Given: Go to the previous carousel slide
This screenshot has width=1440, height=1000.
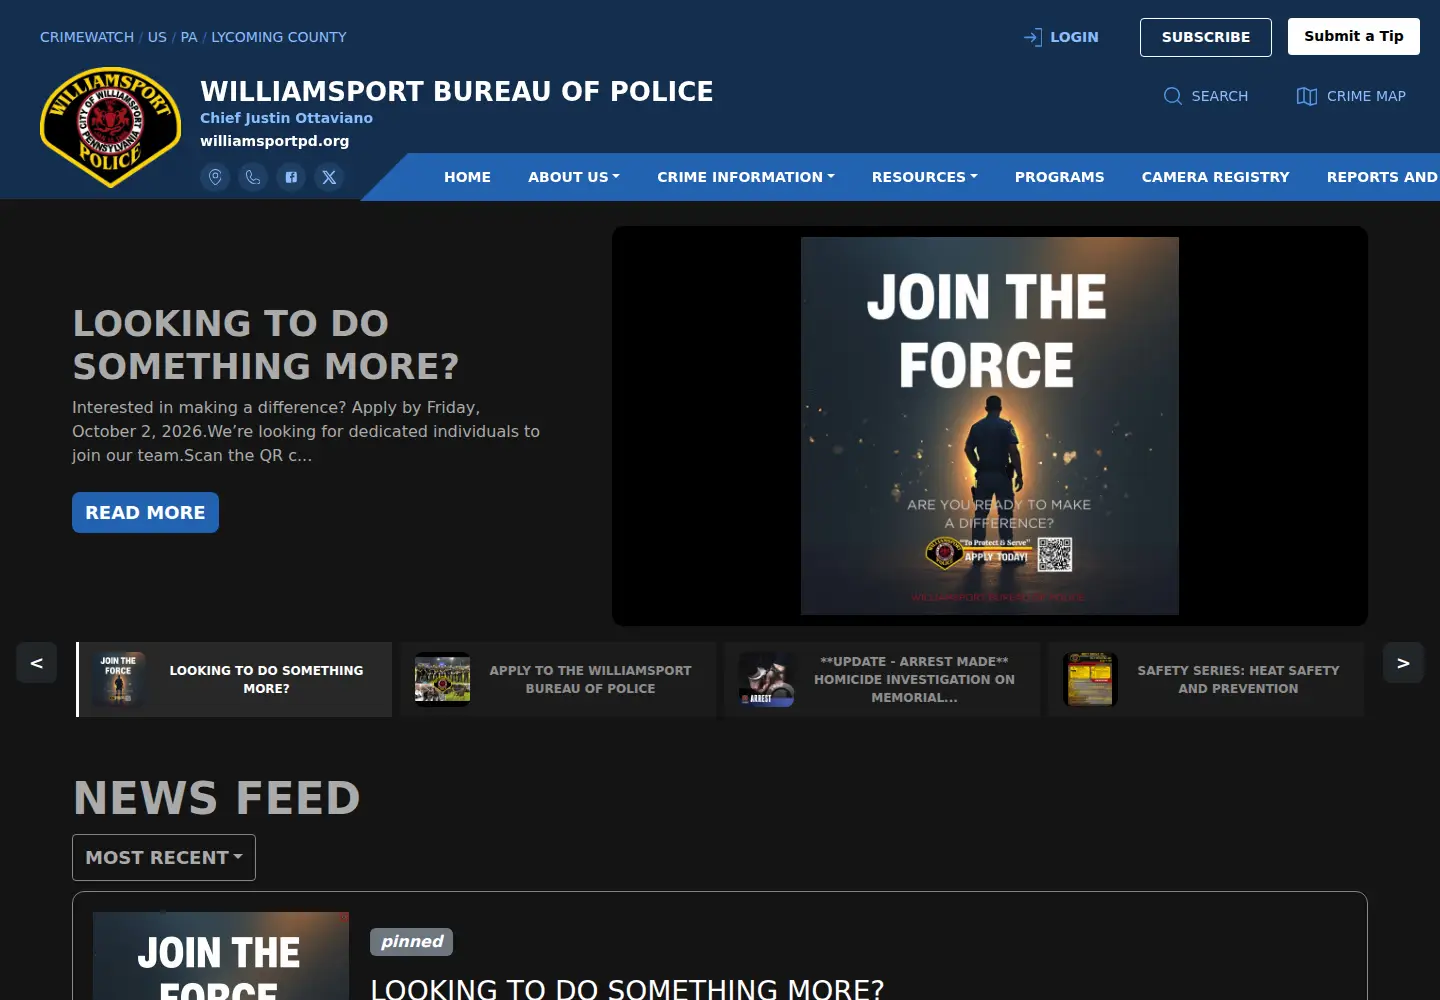Looking at the screenshot, I should (x=37, y=663).
